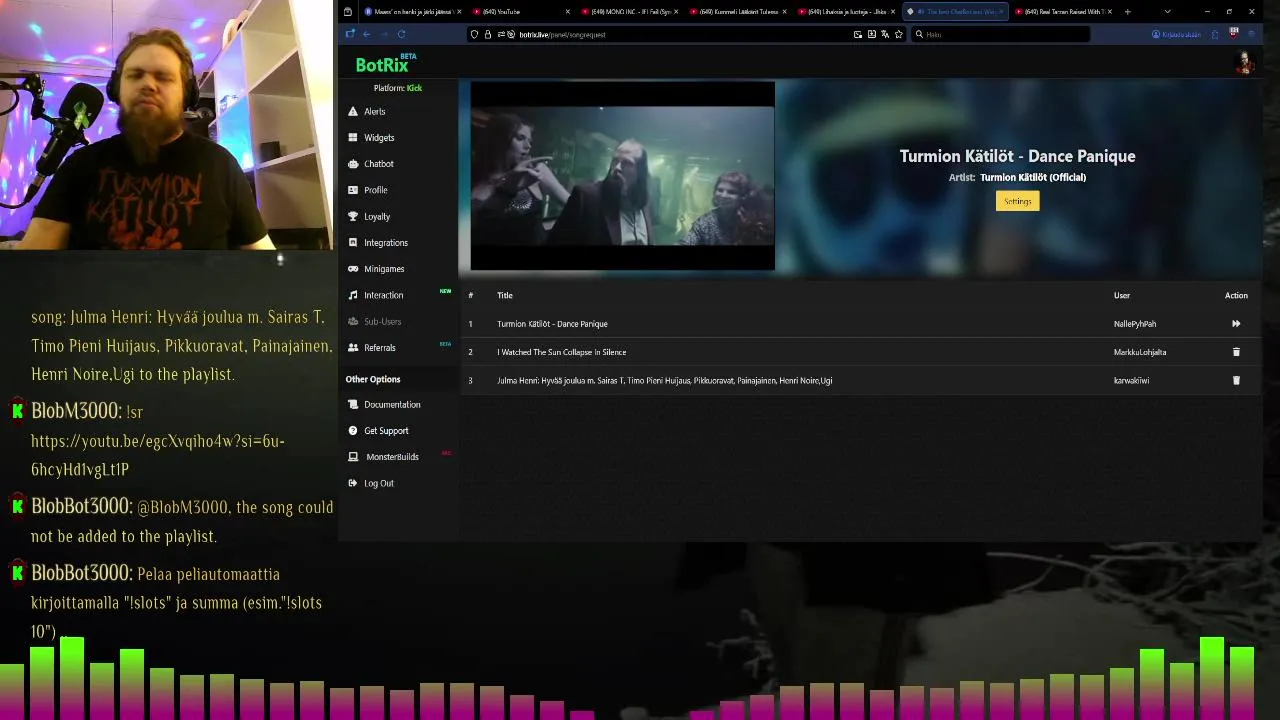Go to Profile in sidebar
This screenshot has height=720, width=1280.
coord(375,190)
